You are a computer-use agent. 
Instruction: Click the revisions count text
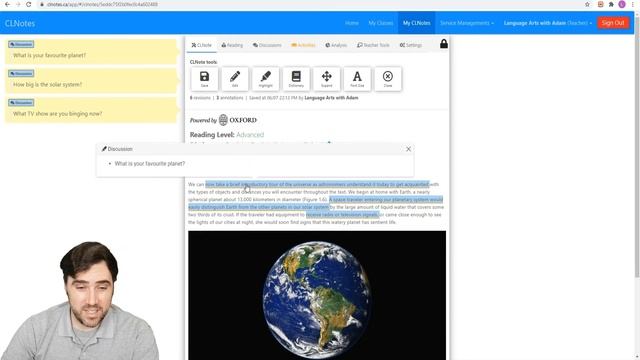(x=200, y=98)
